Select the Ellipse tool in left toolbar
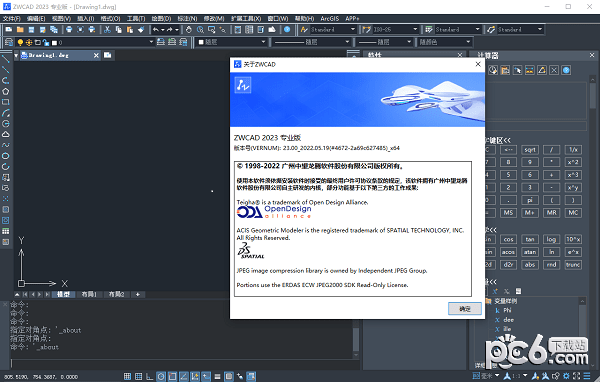The height and width of the screenshot is (382, 600). tap(5, 156)
